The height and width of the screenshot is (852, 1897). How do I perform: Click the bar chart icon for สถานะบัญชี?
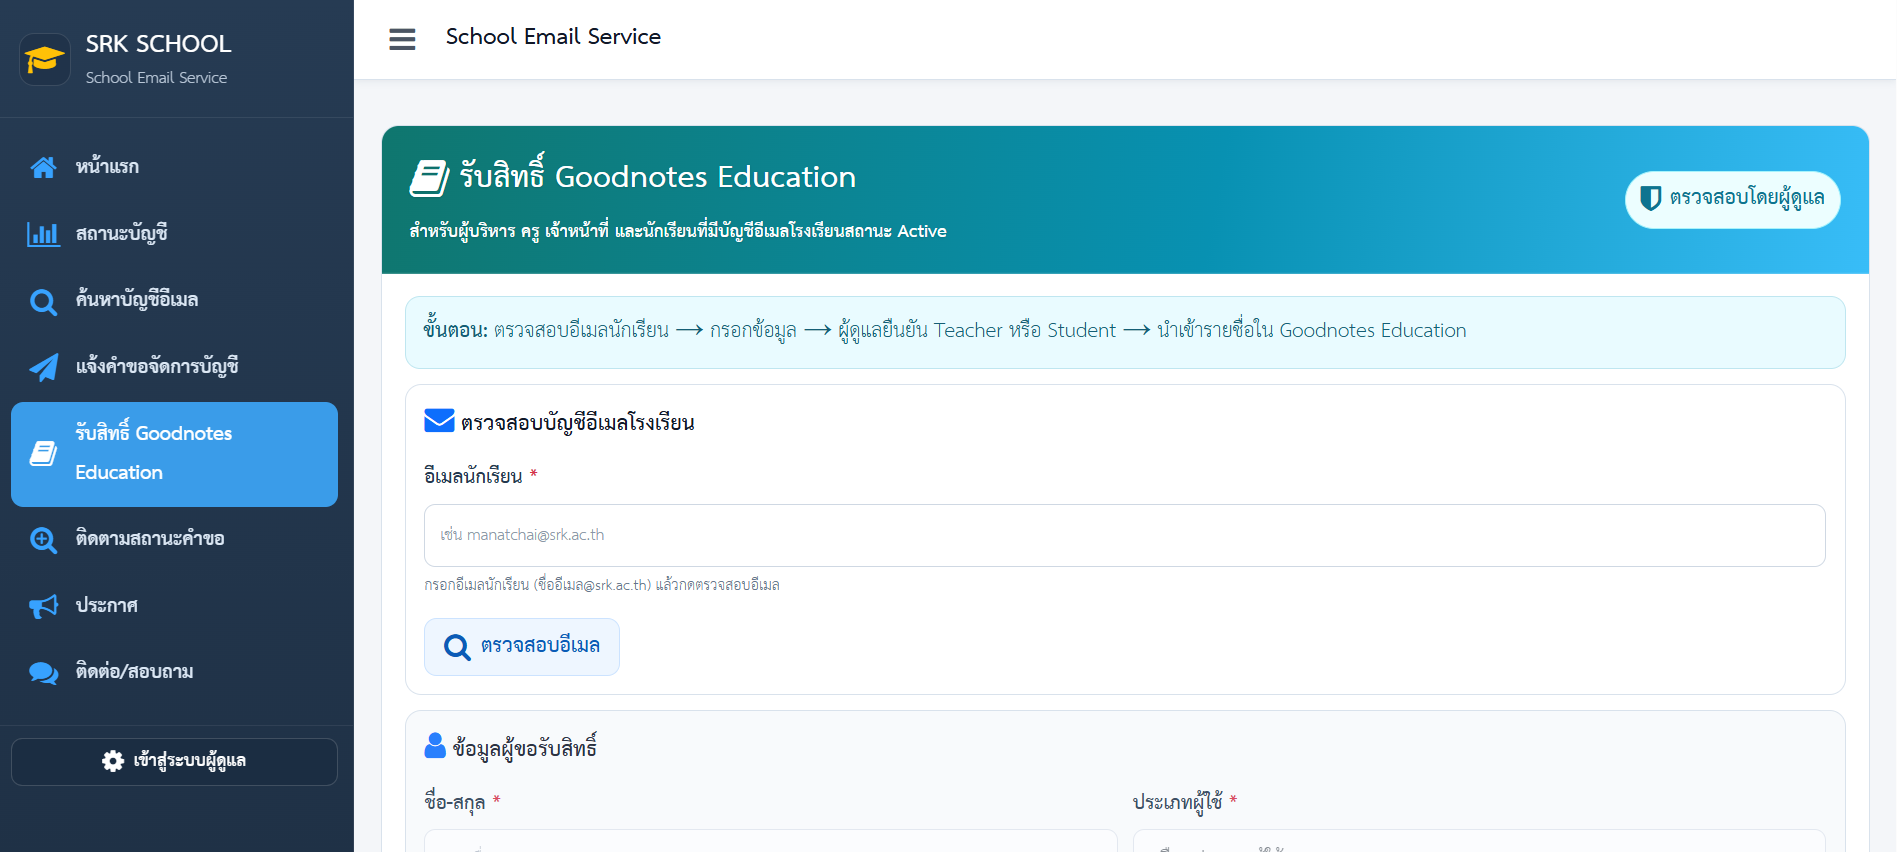pos(43,234)
